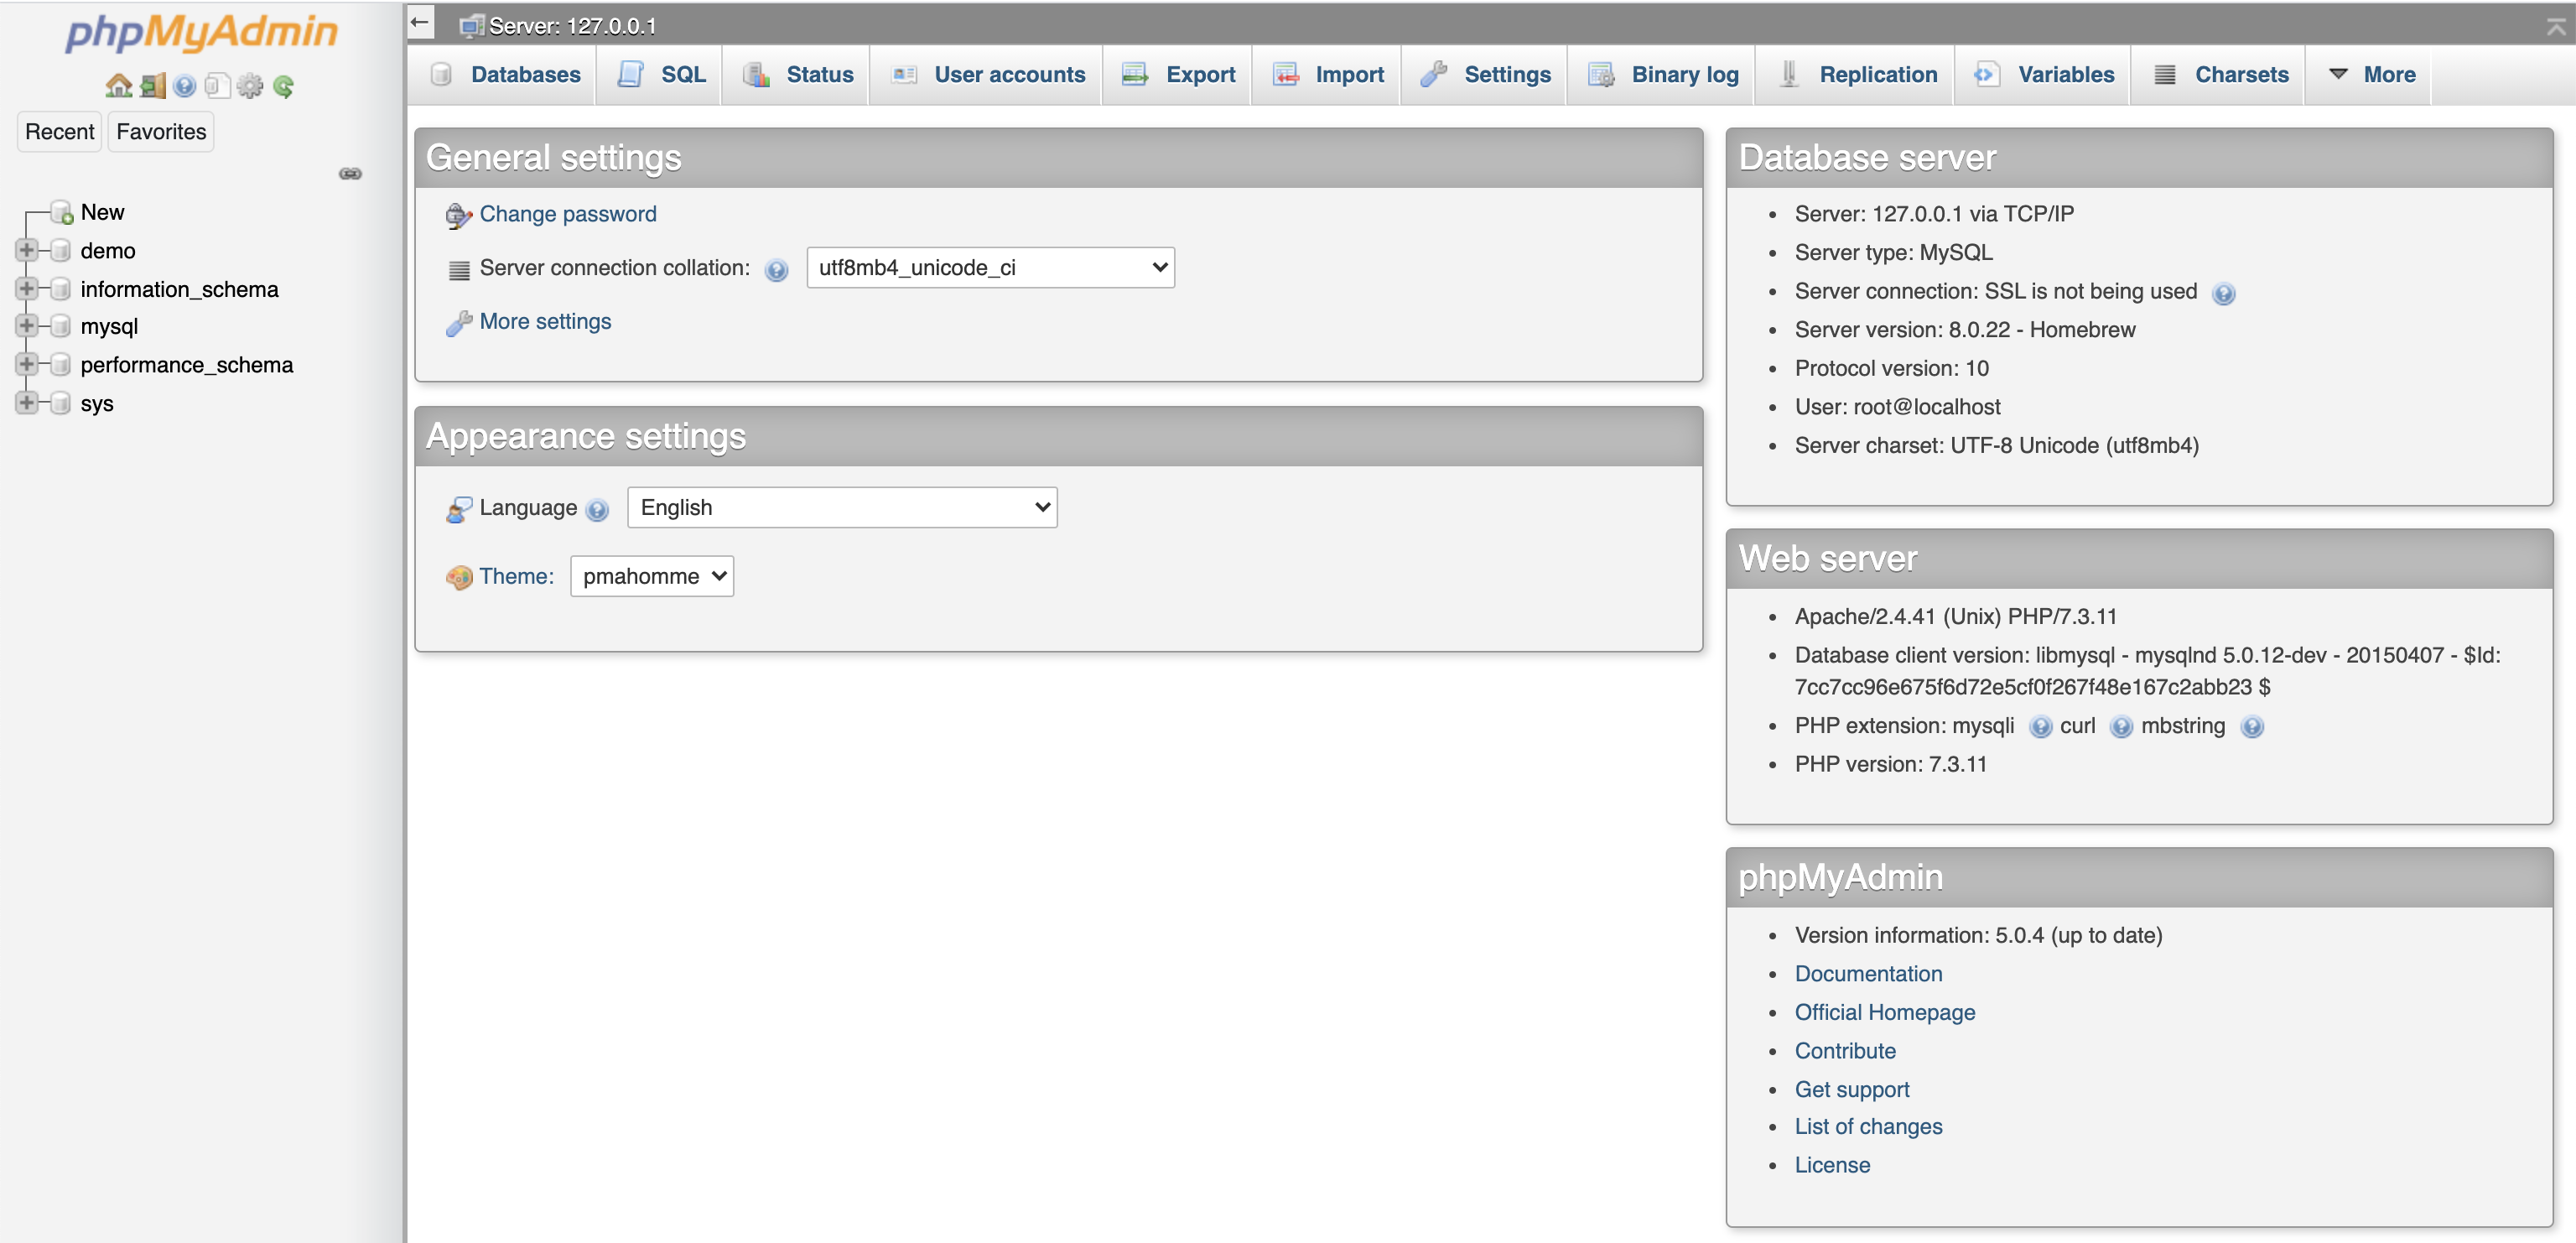2576x1243 pixels.
Task: Collapse or expand the sys database node
Action: 27,403
